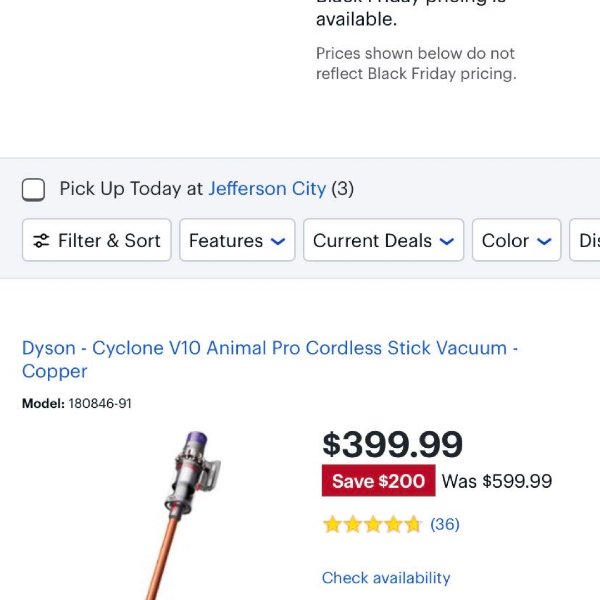Open the Filter & Sort button
The width and height of the screenshot is (600, 600).
coord(96,240)
